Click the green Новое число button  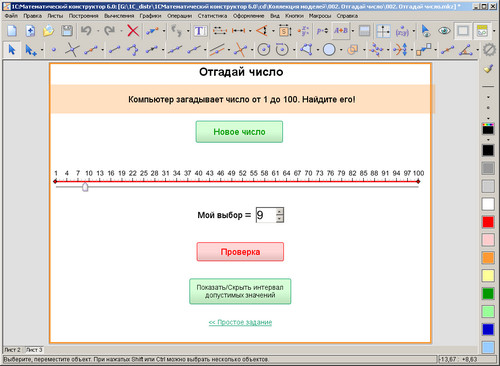239,132
